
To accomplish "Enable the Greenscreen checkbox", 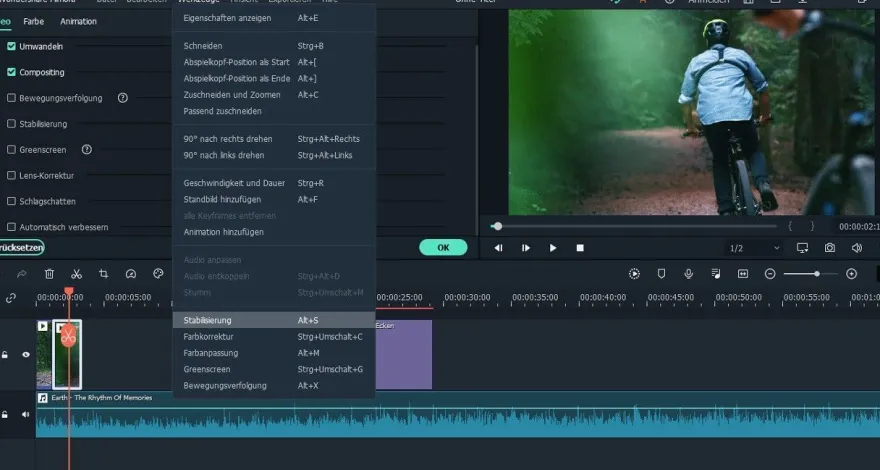I will [x=11, y=149].
